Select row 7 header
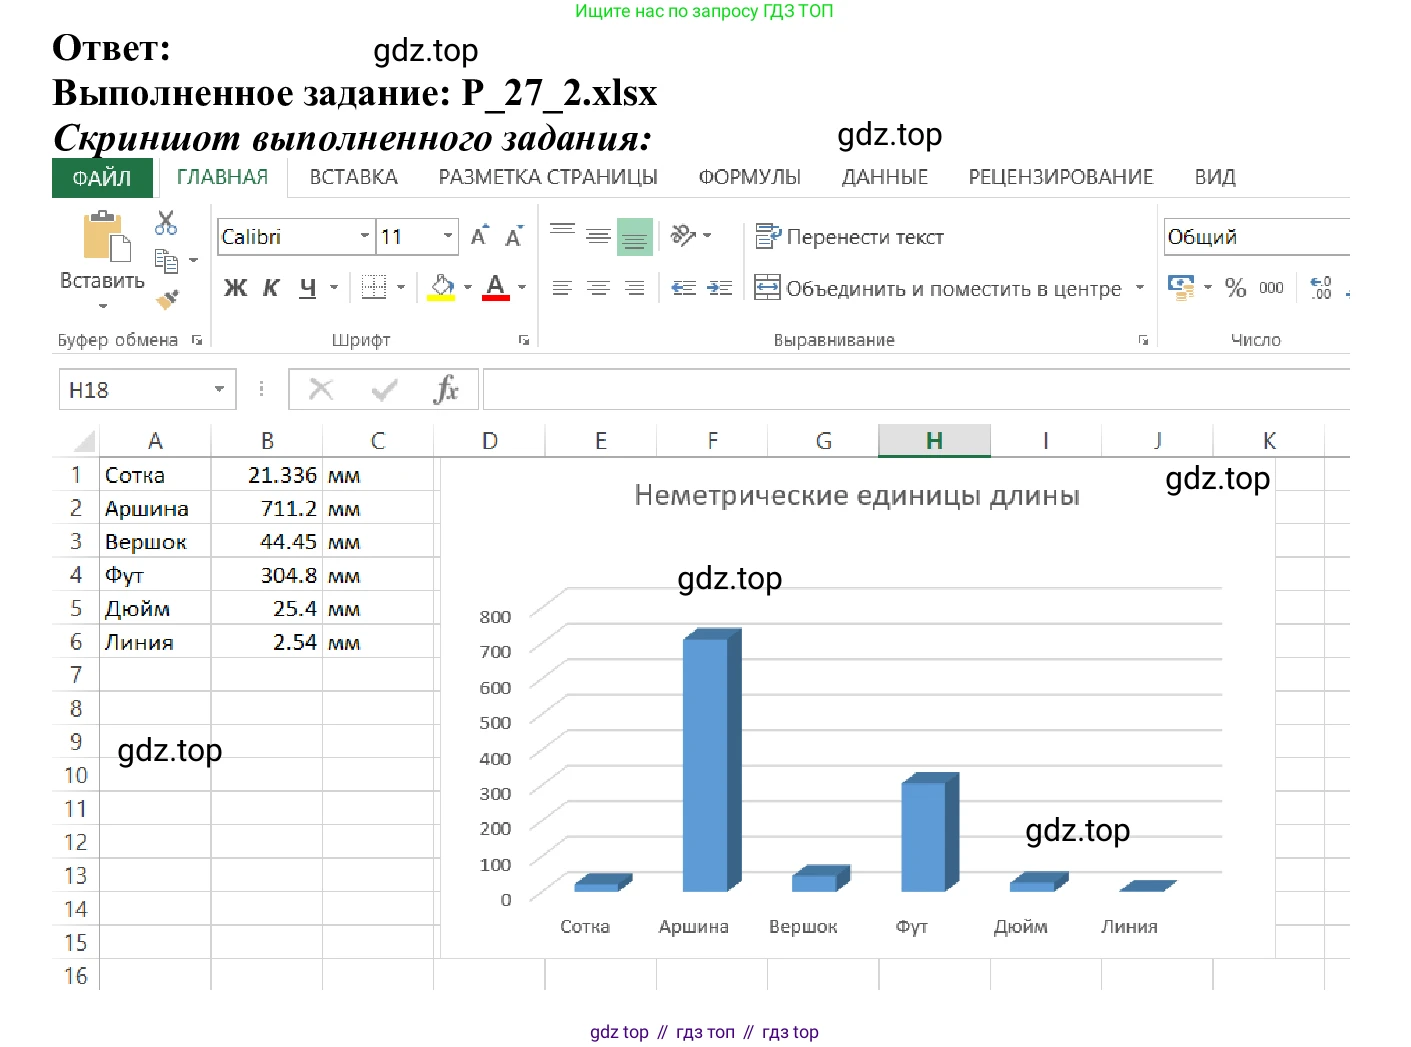The height and width of the screenshot is (1047, 1411). point(76,675)
